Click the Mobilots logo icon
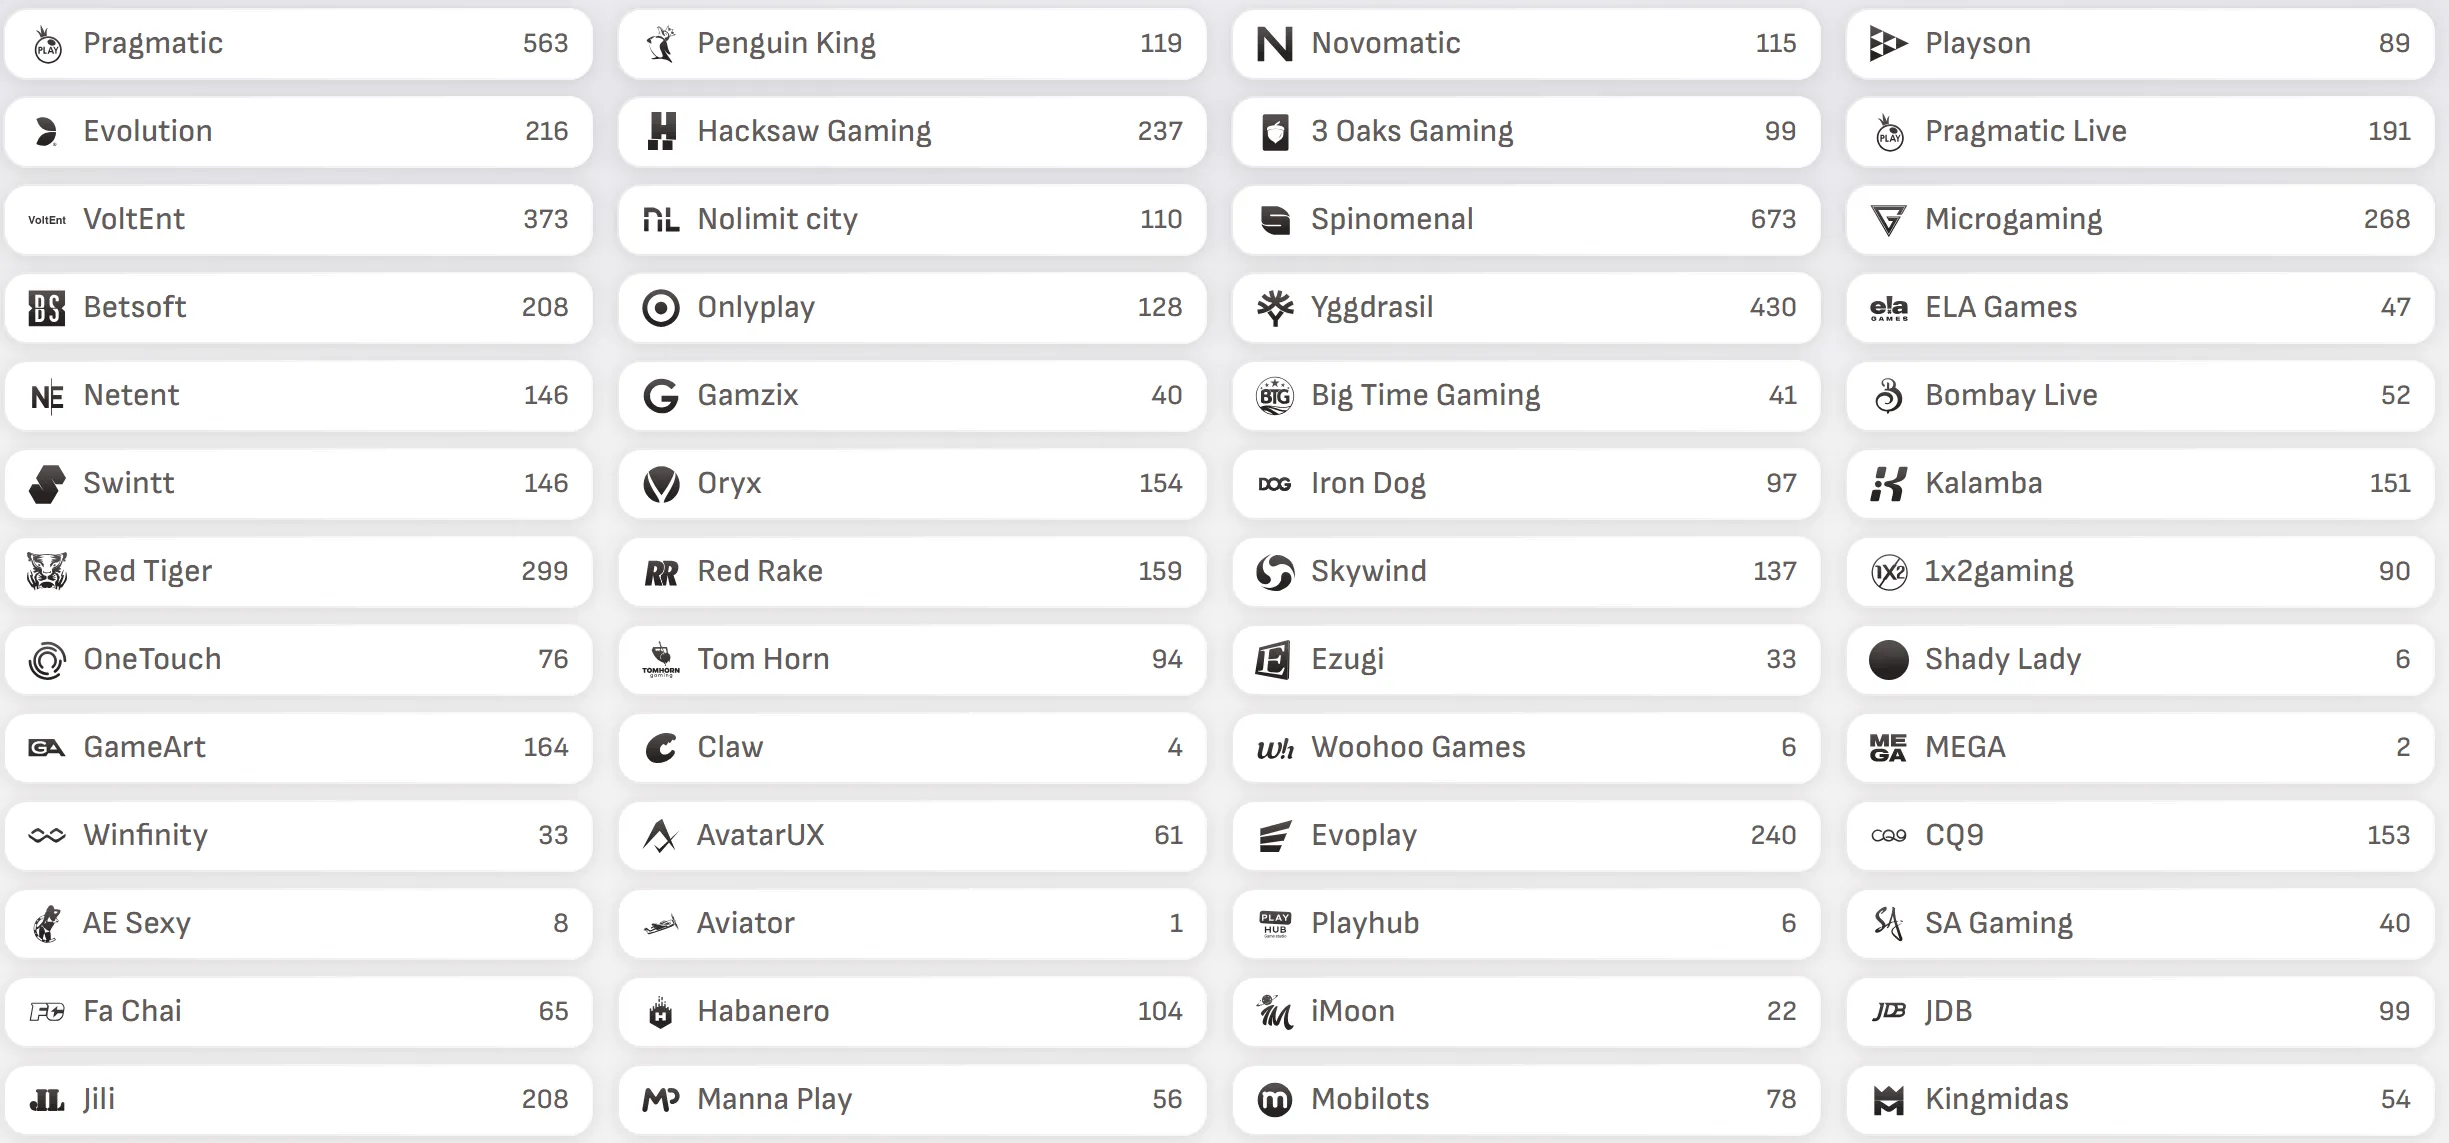Viewport: 2449px width, 1143px height. (x=1274, y=1100)
